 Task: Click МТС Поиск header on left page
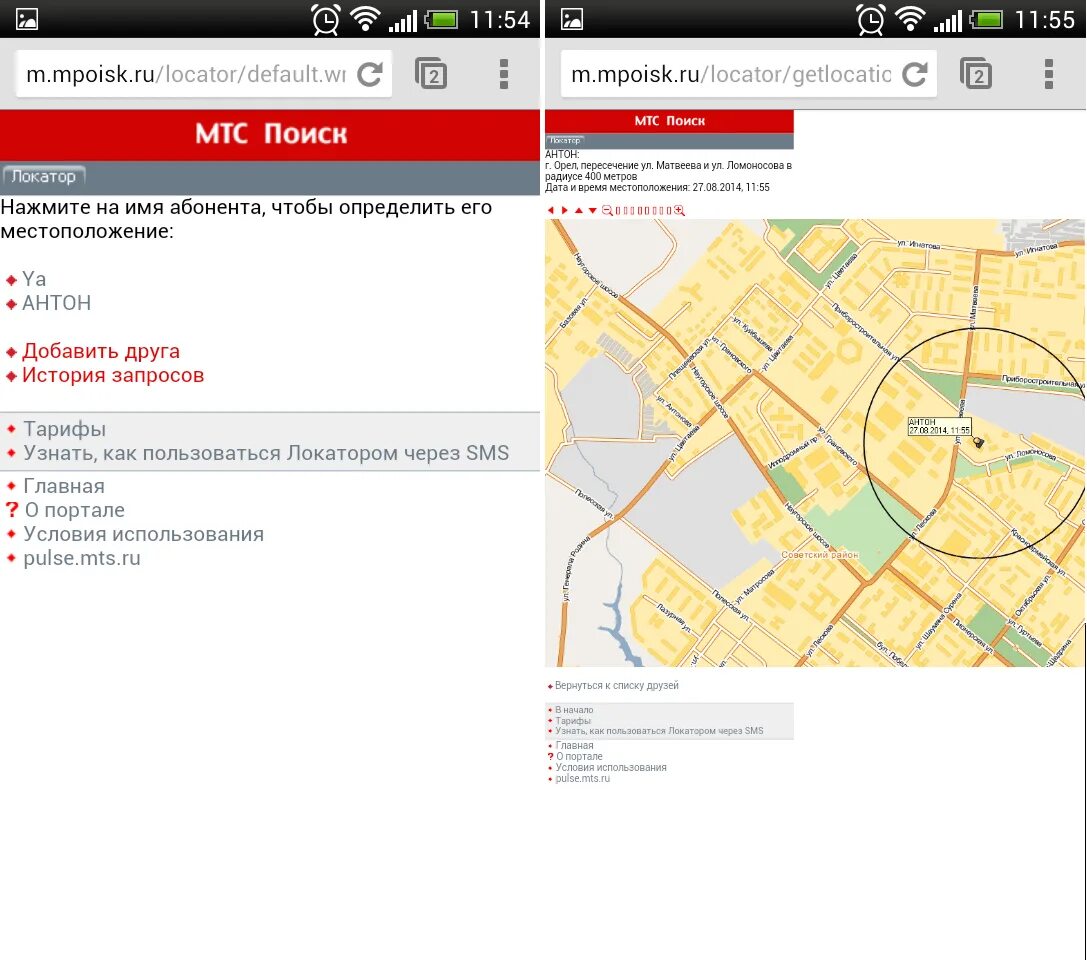[x=270, y=134]
